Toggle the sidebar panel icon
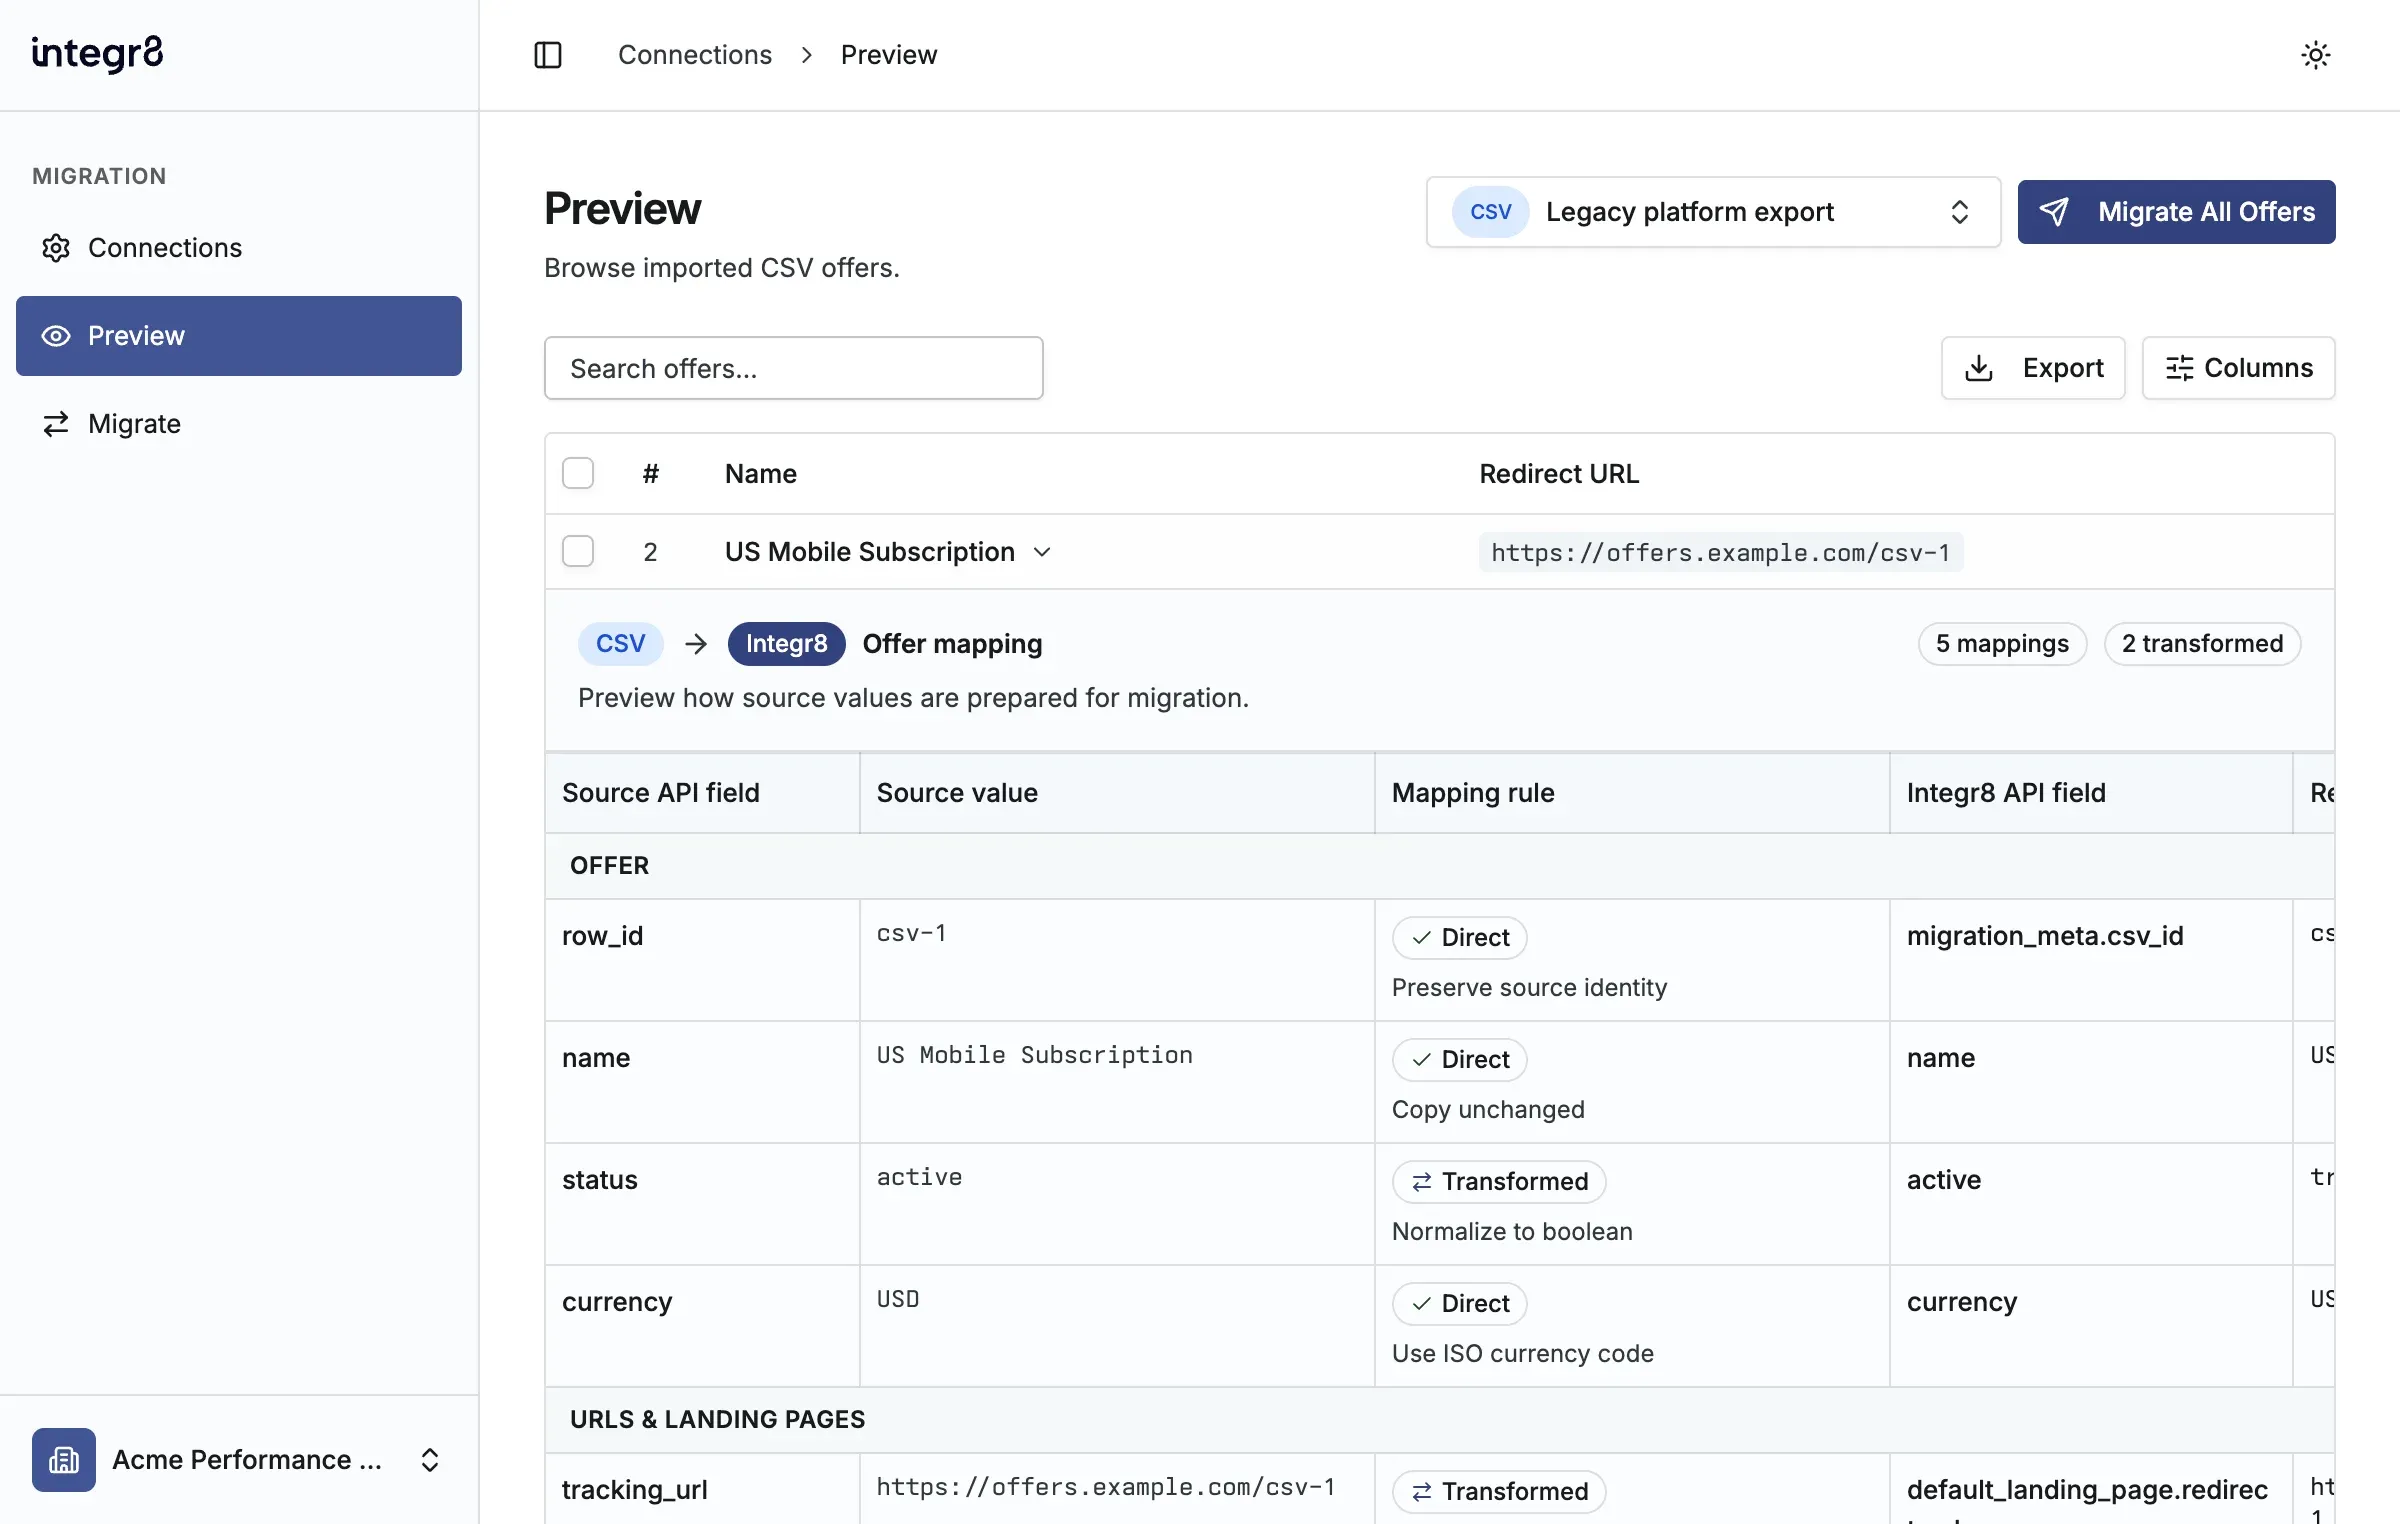This screenshot has width=2400, height=1524. click(548, 55)
